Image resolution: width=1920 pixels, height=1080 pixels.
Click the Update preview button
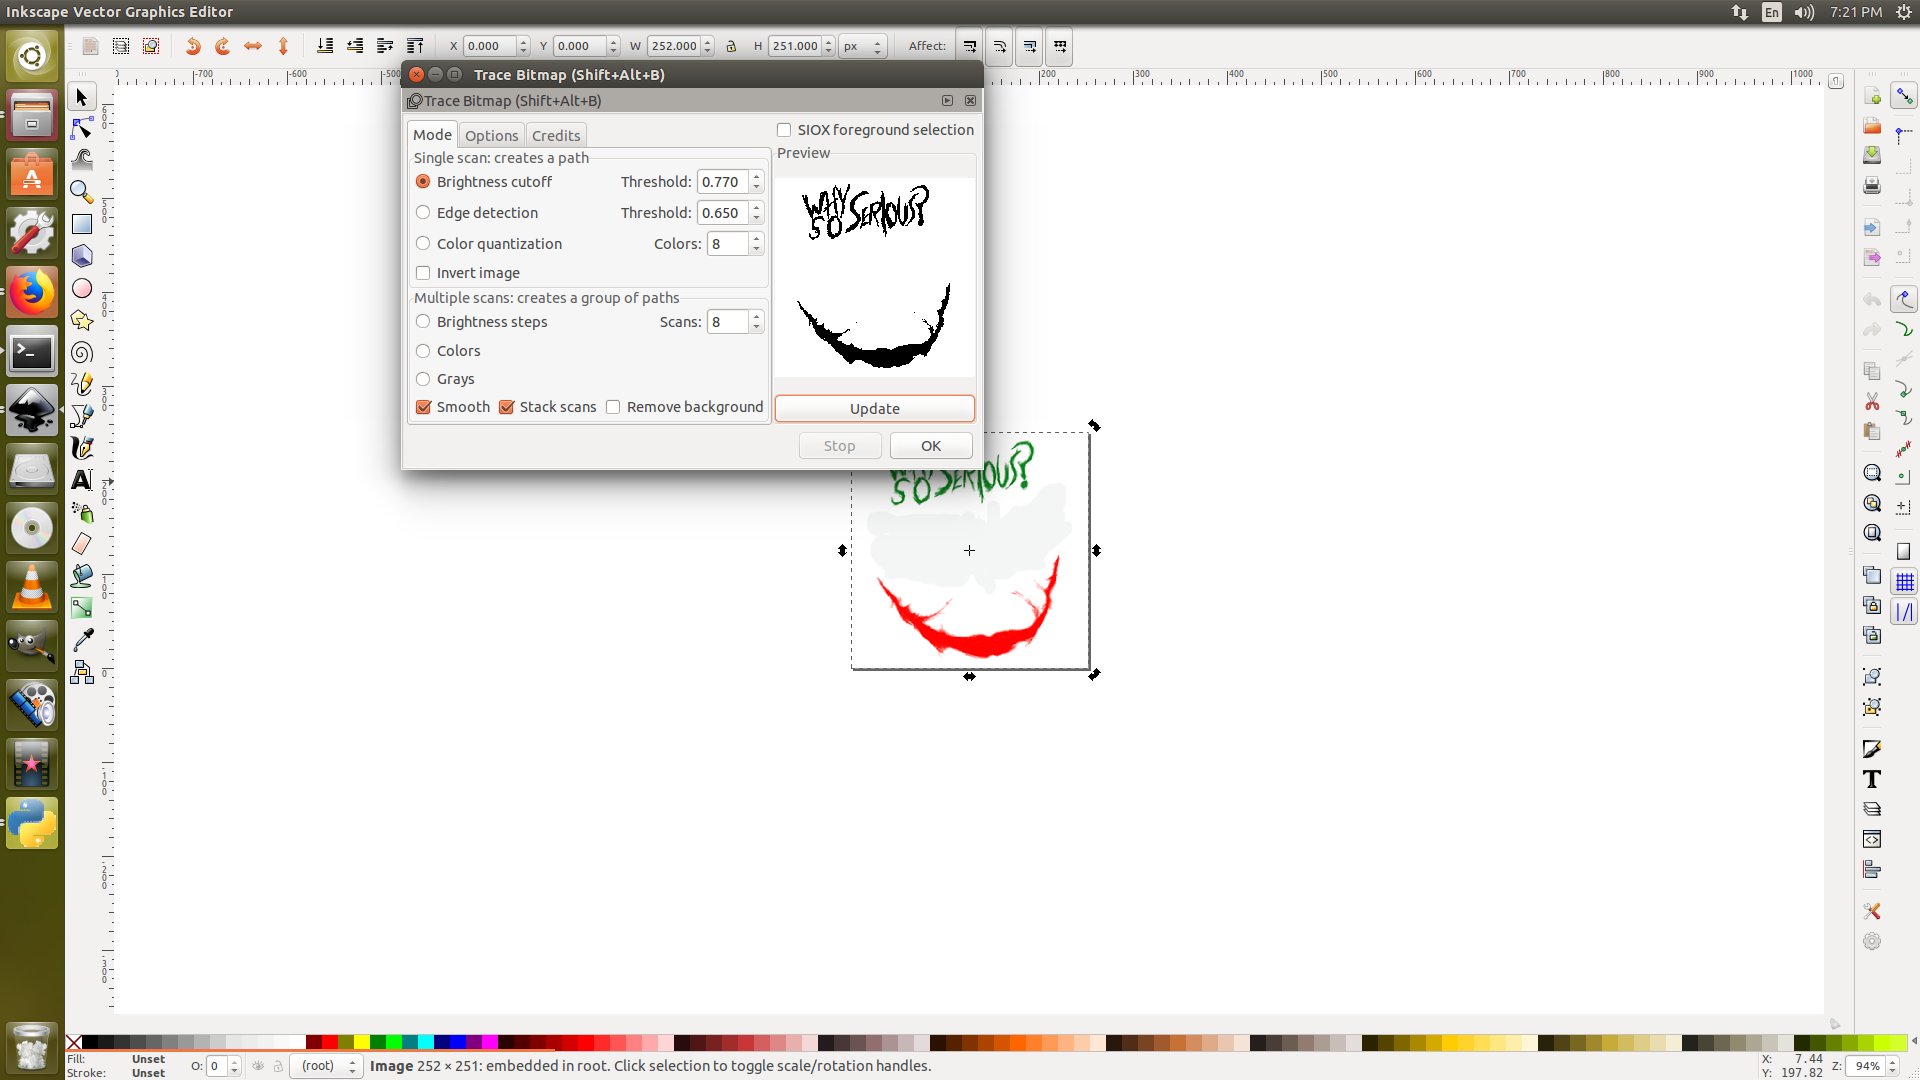874,409
